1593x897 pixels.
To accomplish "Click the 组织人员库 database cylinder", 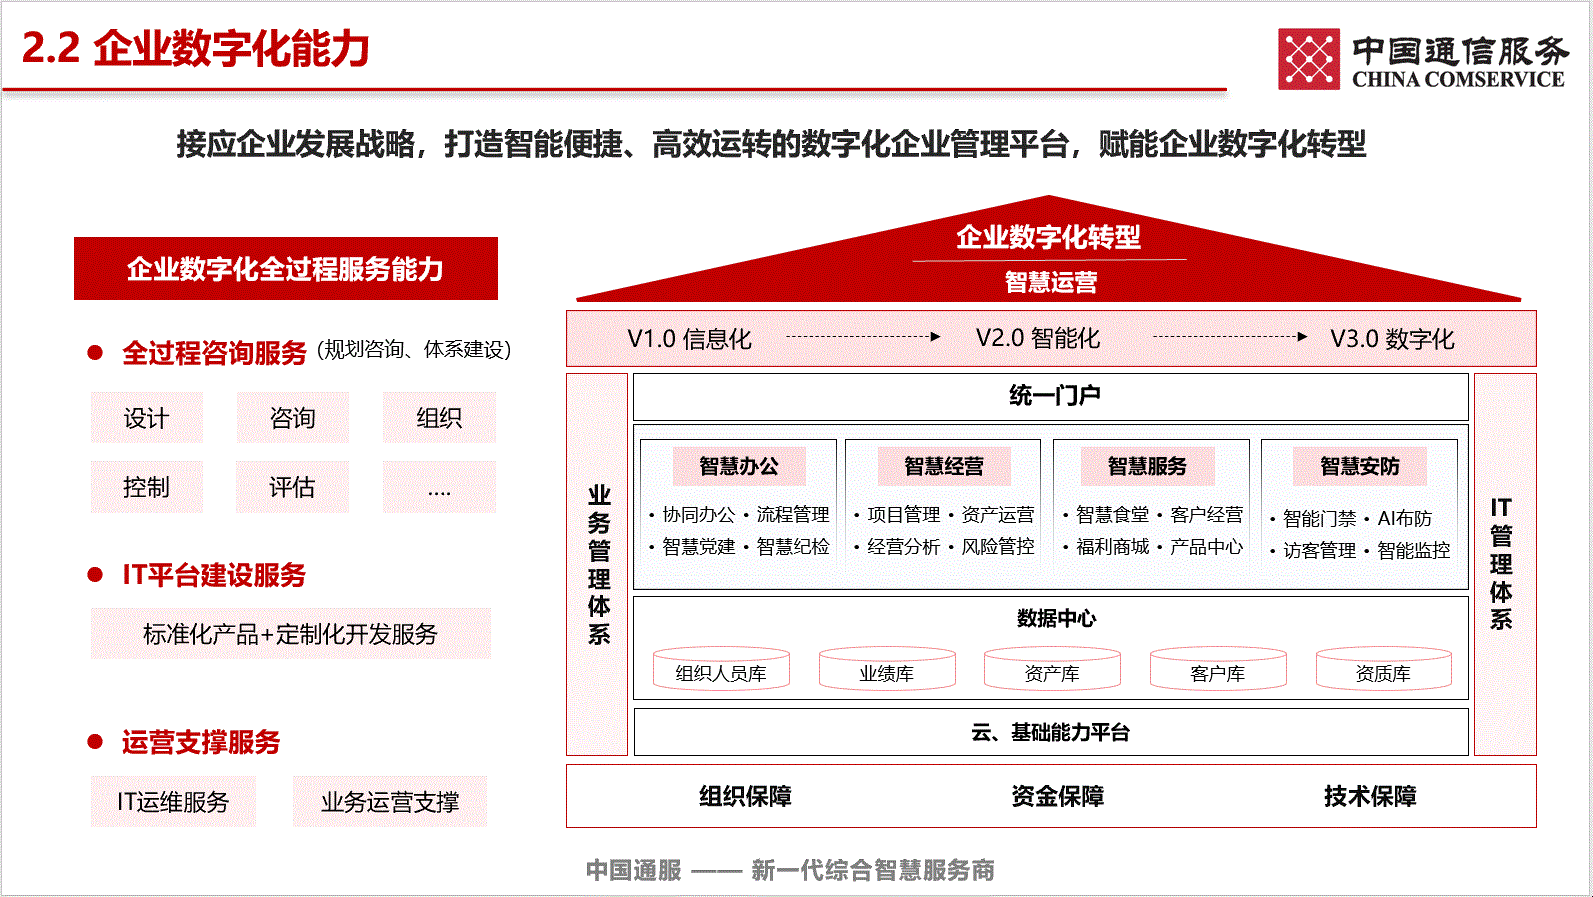I will click(x=721, y=669).
